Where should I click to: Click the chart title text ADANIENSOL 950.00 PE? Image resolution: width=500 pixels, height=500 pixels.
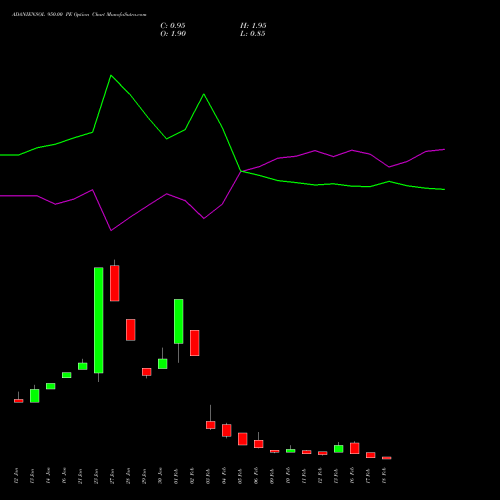click(41, 15)
